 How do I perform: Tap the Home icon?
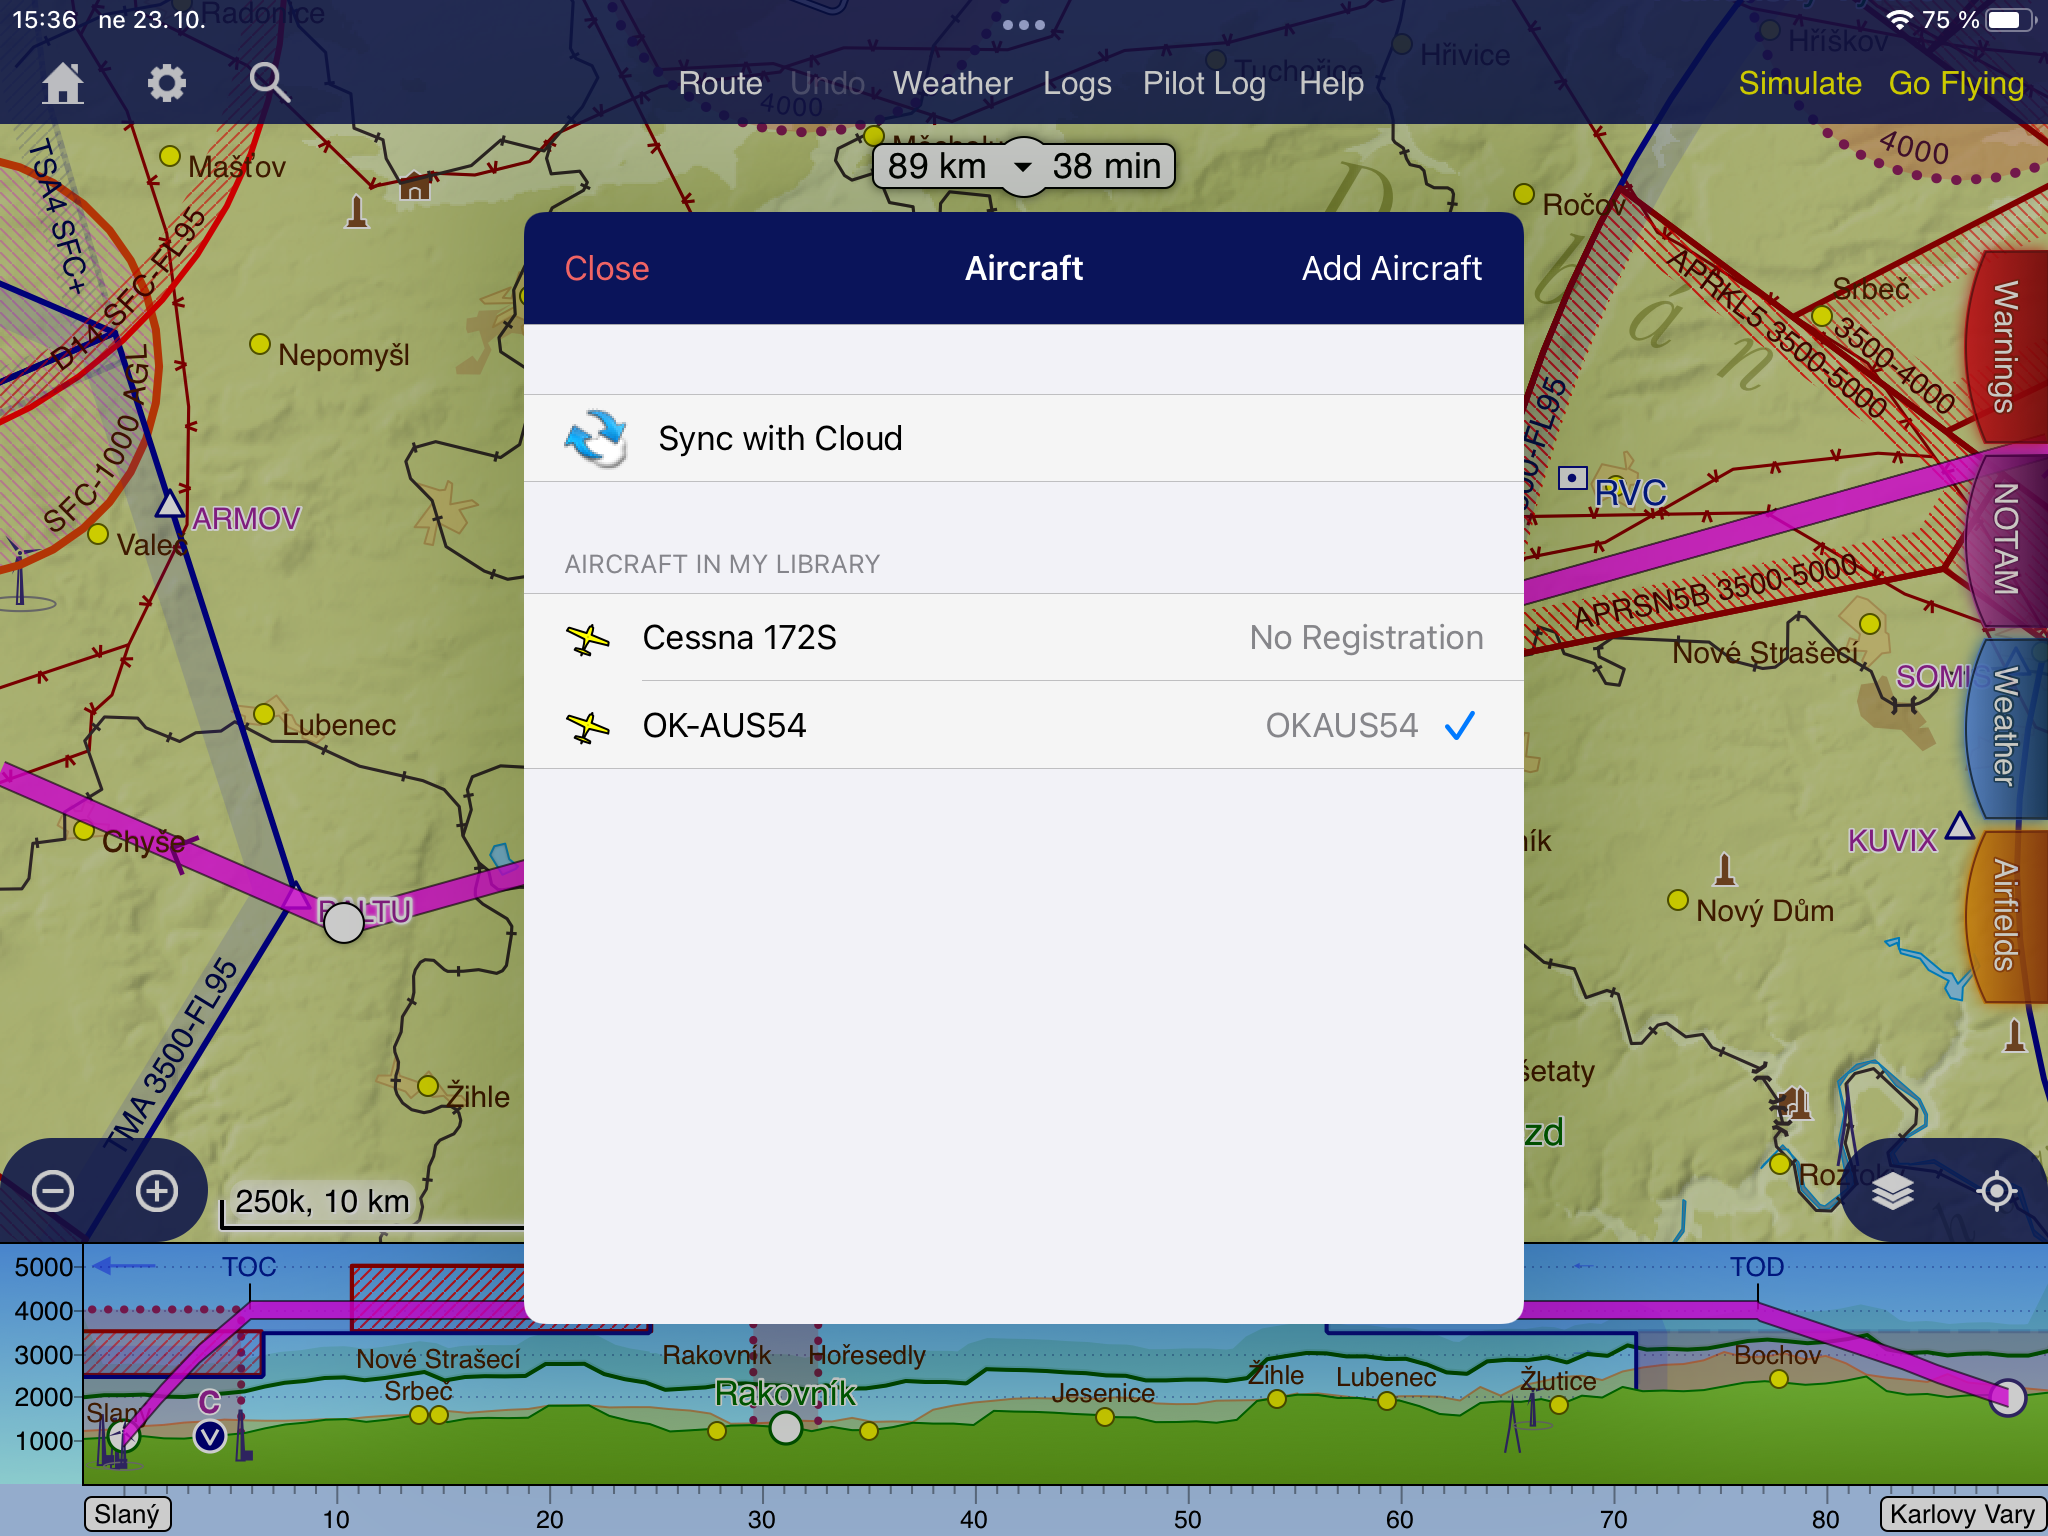[x=62, y=83]
